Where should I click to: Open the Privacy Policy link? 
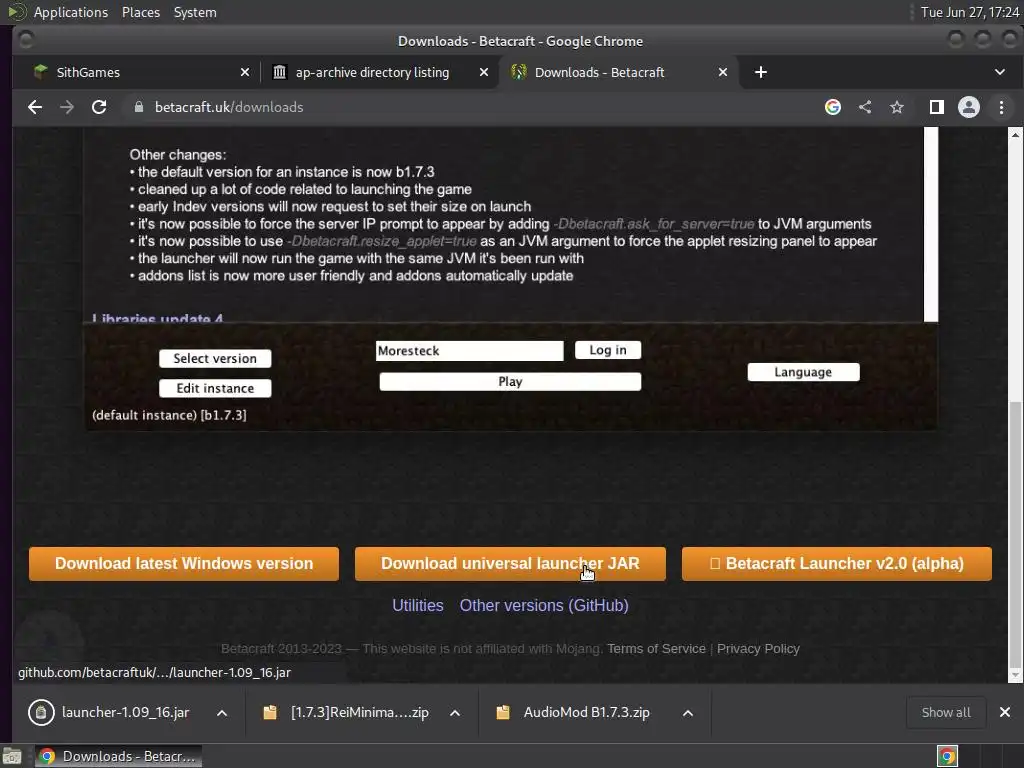click(x=758, y=648)
